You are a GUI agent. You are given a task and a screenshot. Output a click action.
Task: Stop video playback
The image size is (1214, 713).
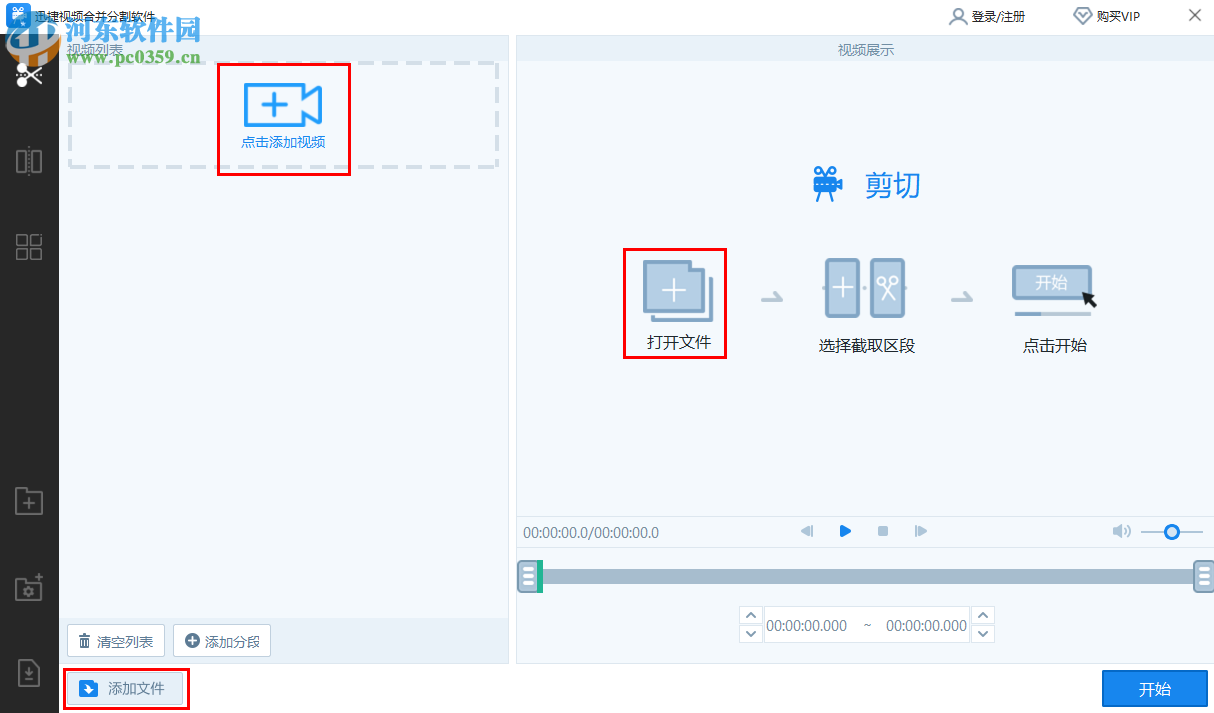click(882, 531)
